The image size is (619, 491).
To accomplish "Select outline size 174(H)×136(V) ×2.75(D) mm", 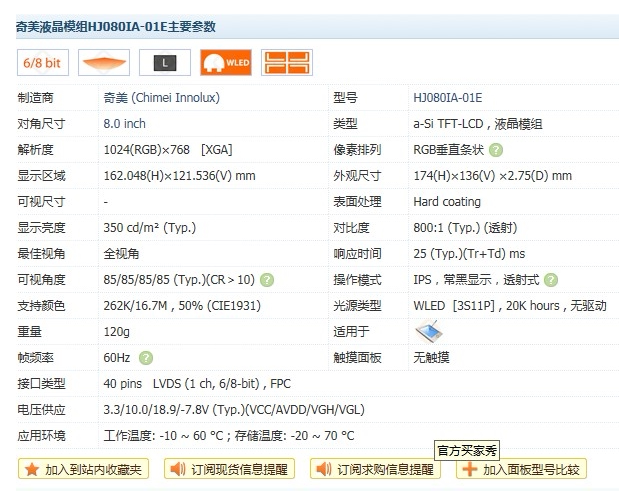I will point(492,176).
